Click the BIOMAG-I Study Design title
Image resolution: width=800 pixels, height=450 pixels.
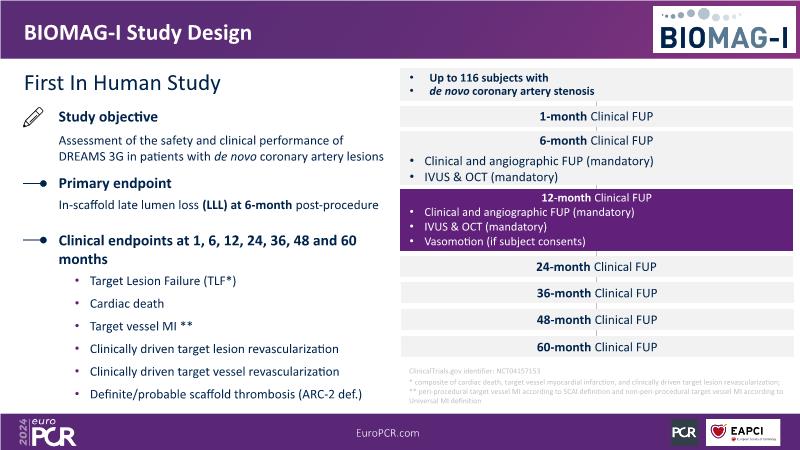[x=138, y=33]
